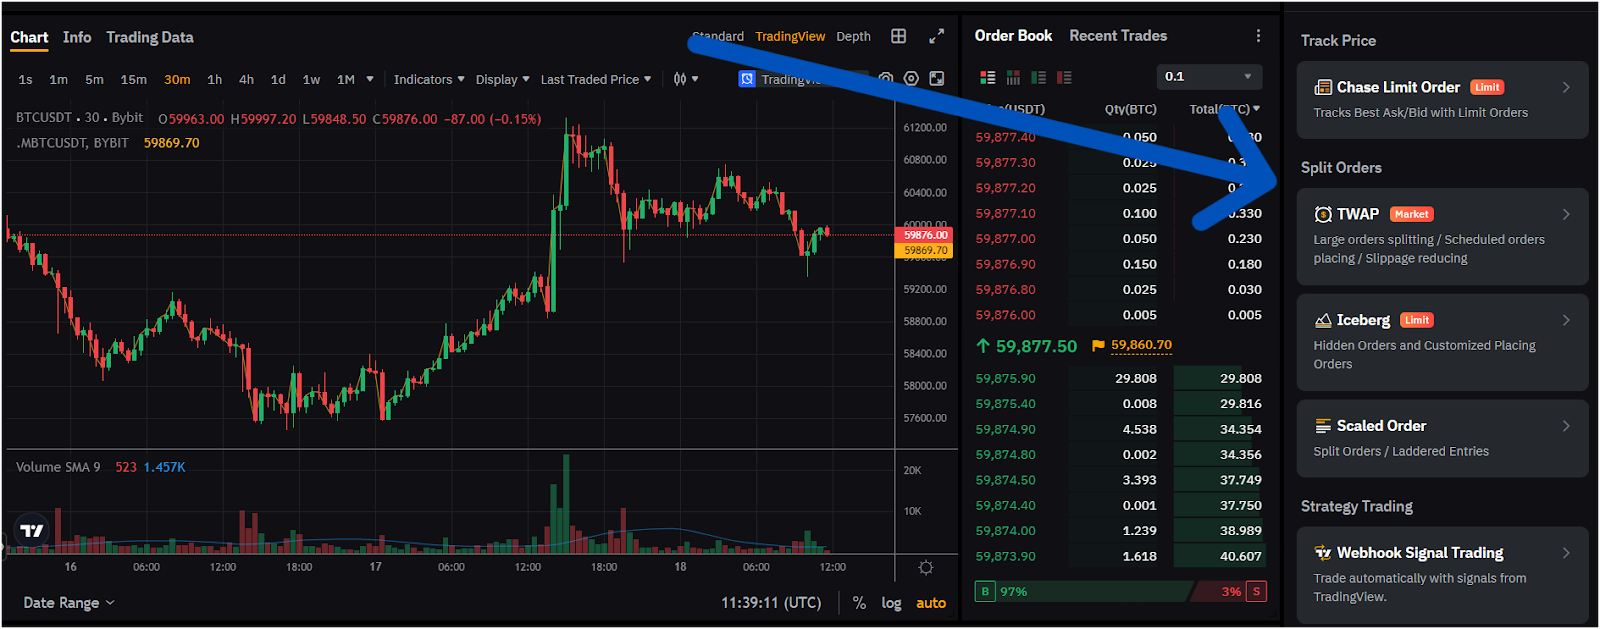This screenshot has width=1600, height=629.
Task: Click the mark price 59,860.70 link
Action: pyautogui.click(x=1141, y=345)
